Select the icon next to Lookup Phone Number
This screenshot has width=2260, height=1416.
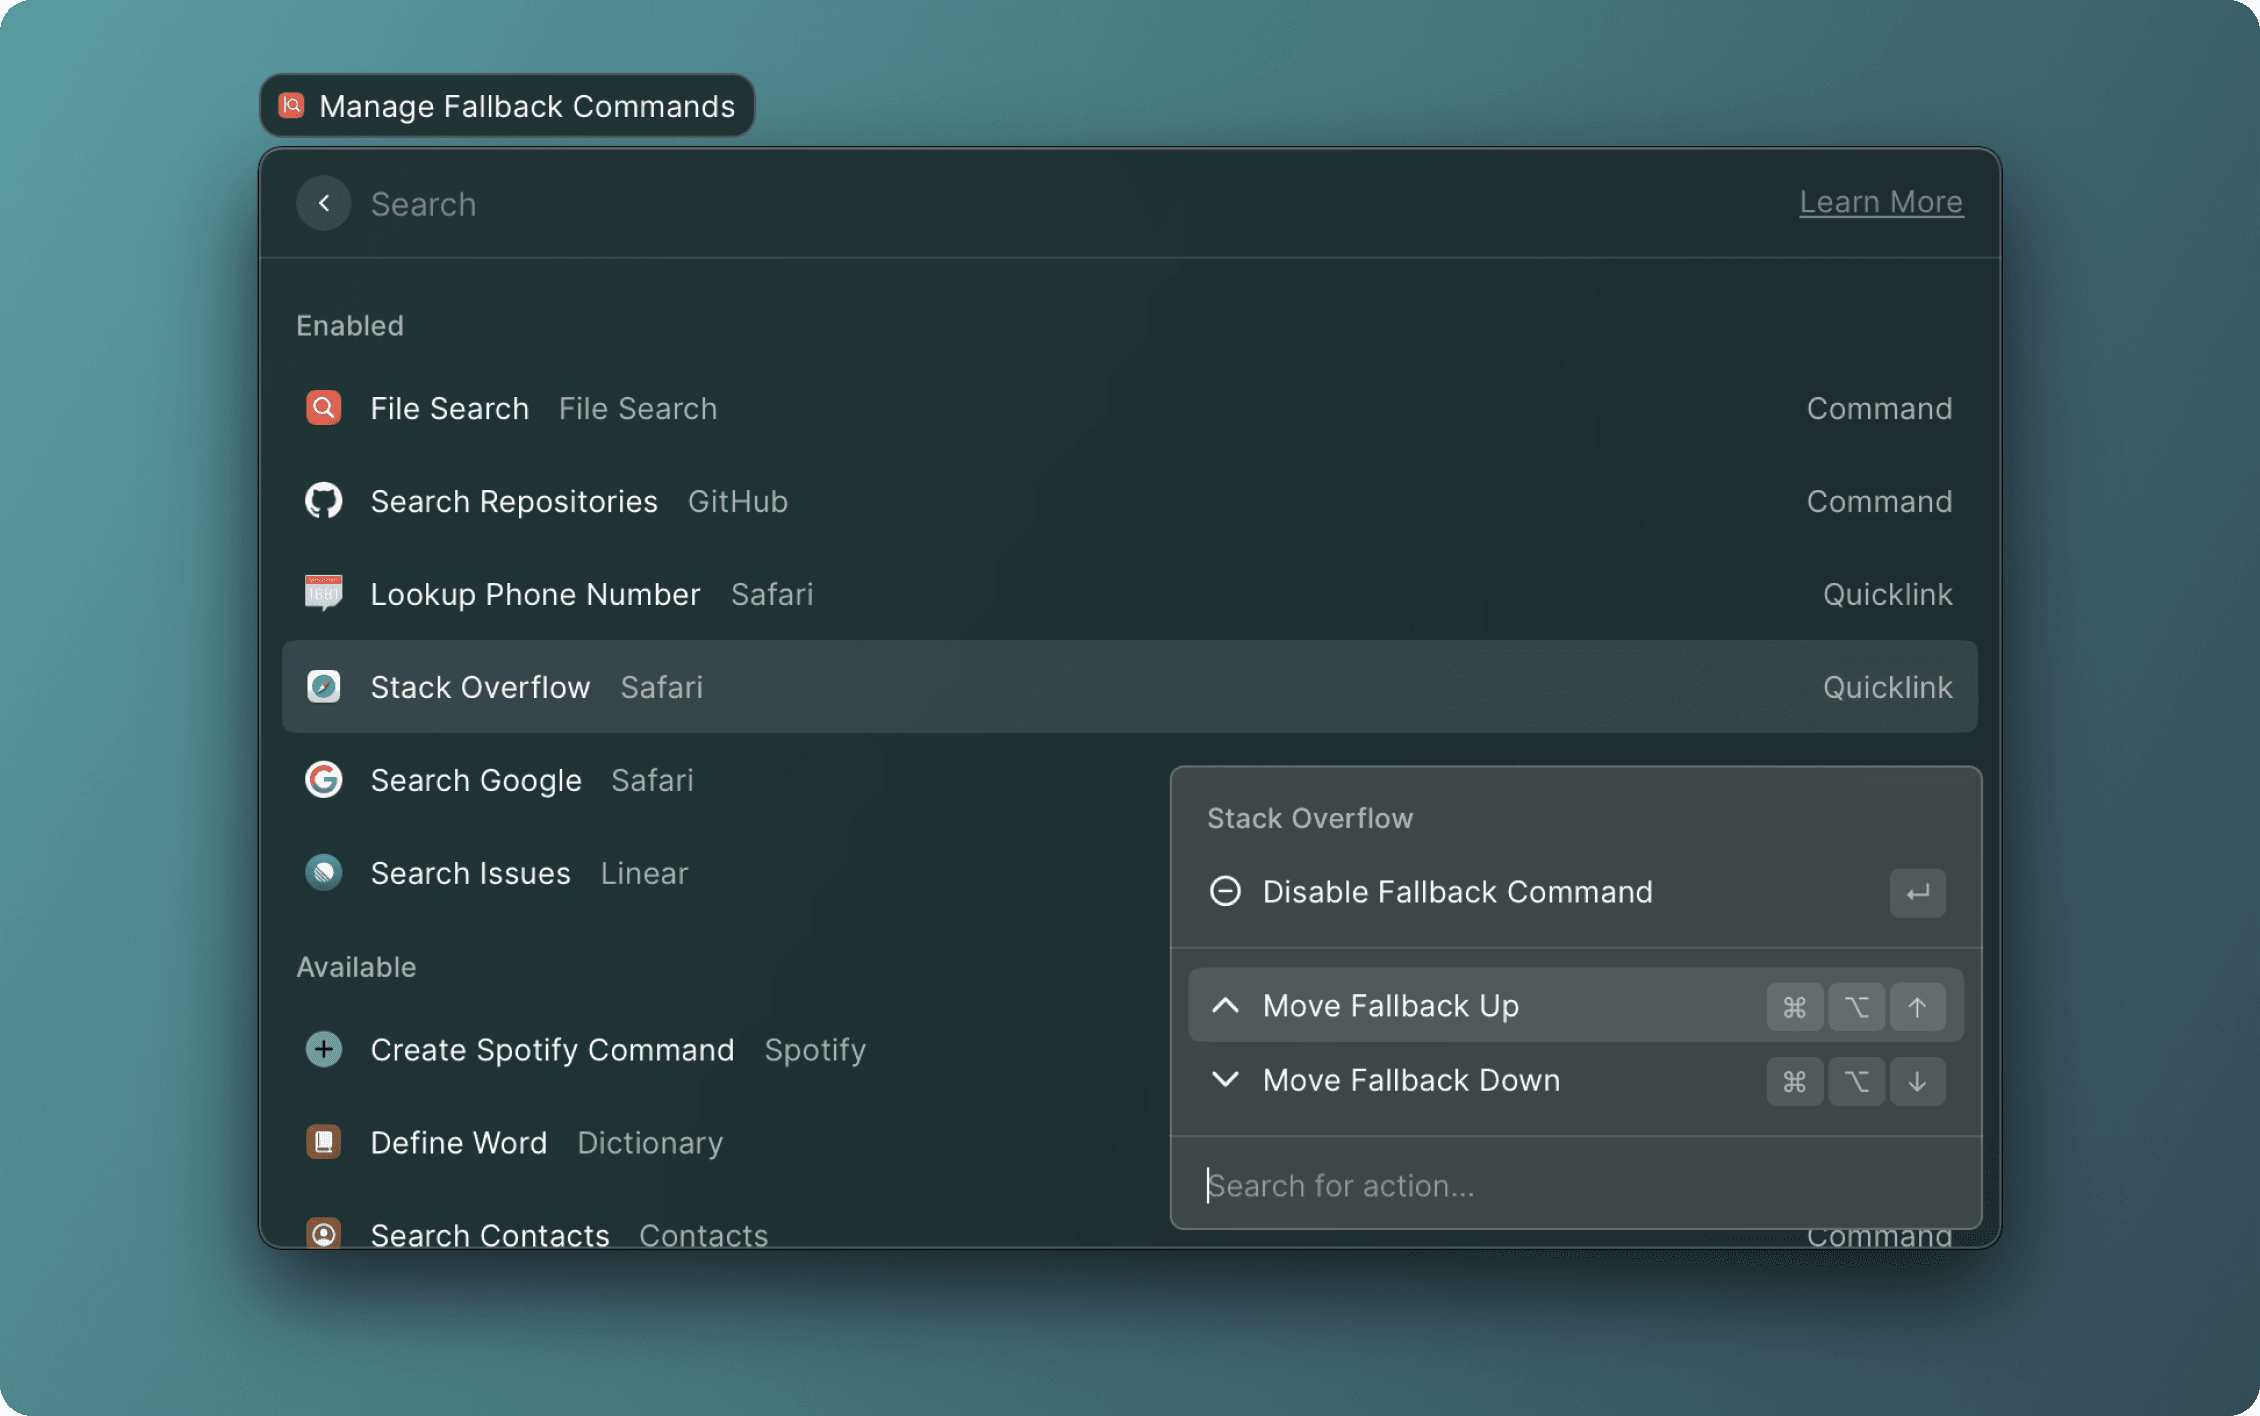pyautogui.click(x=323, y=593)
